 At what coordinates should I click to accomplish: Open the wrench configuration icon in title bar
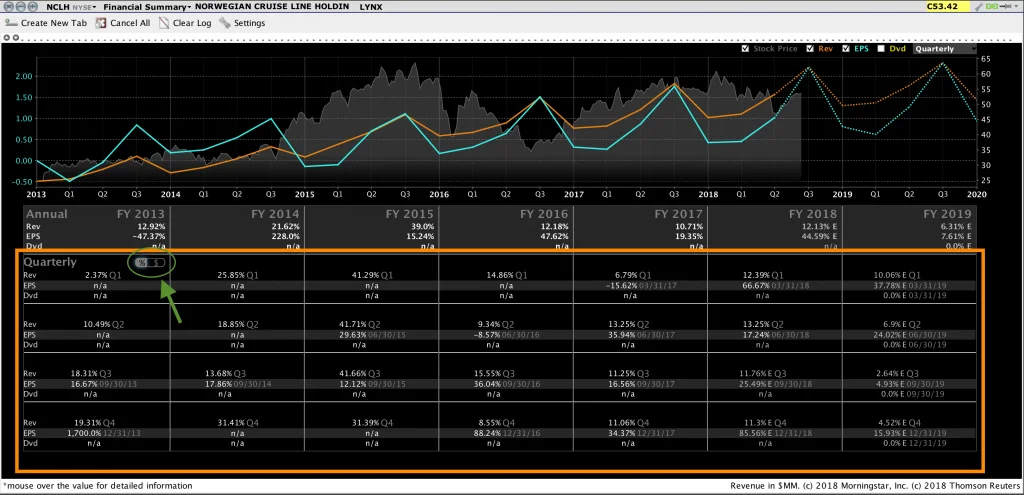(x=978, y=7)
